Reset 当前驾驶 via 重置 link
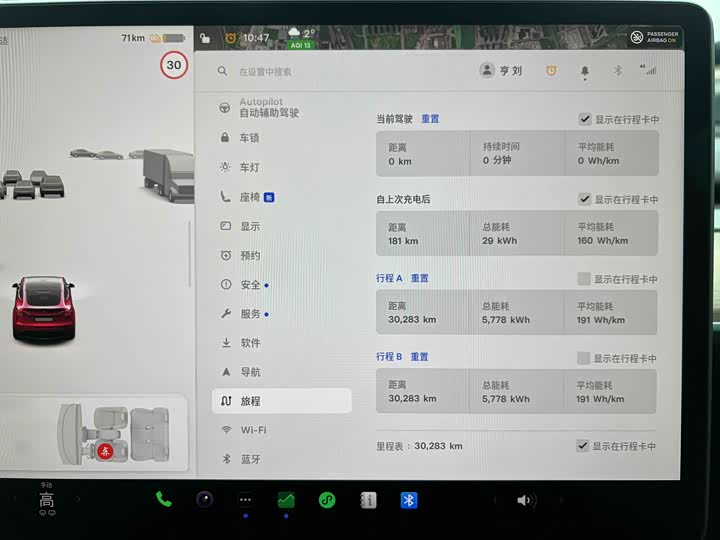 [430, 119]
